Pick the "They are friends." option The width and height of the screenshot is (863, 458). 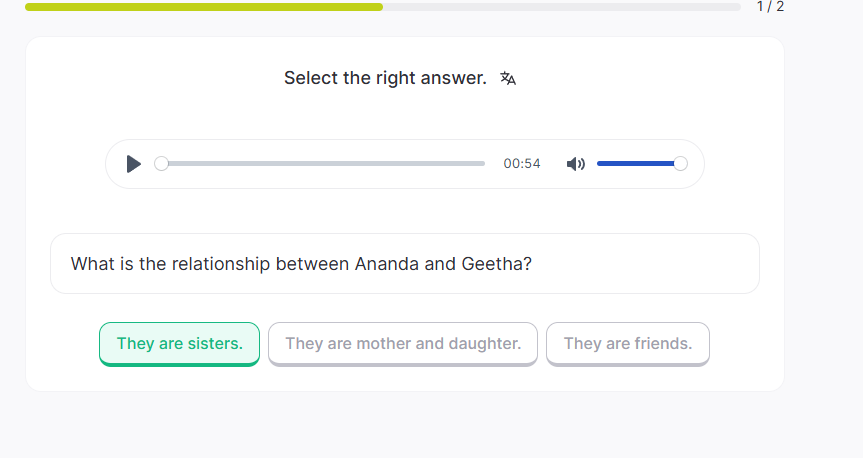point(627,344)
